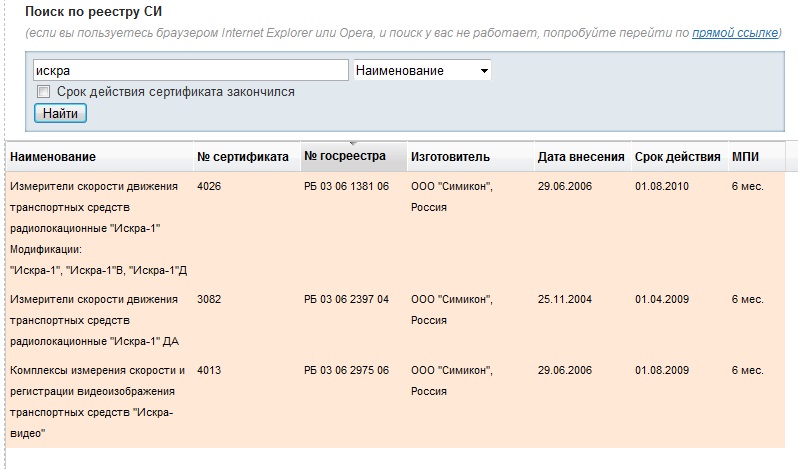This screenshot has height=469, width=798.
Task: Sort table by "Срок действия" column header
Action: (677, 157)
